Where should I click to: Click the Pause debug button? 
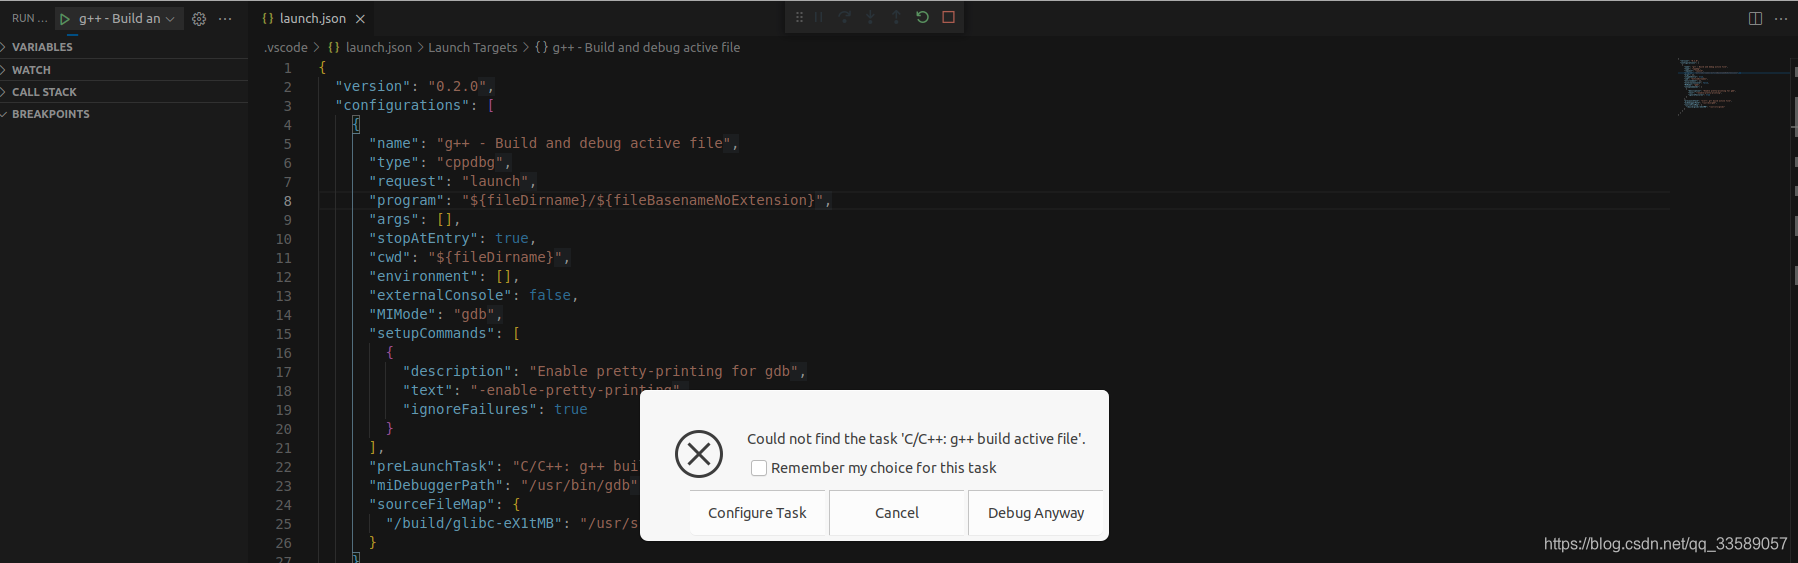pyautogui.click(x=819, y=17)
